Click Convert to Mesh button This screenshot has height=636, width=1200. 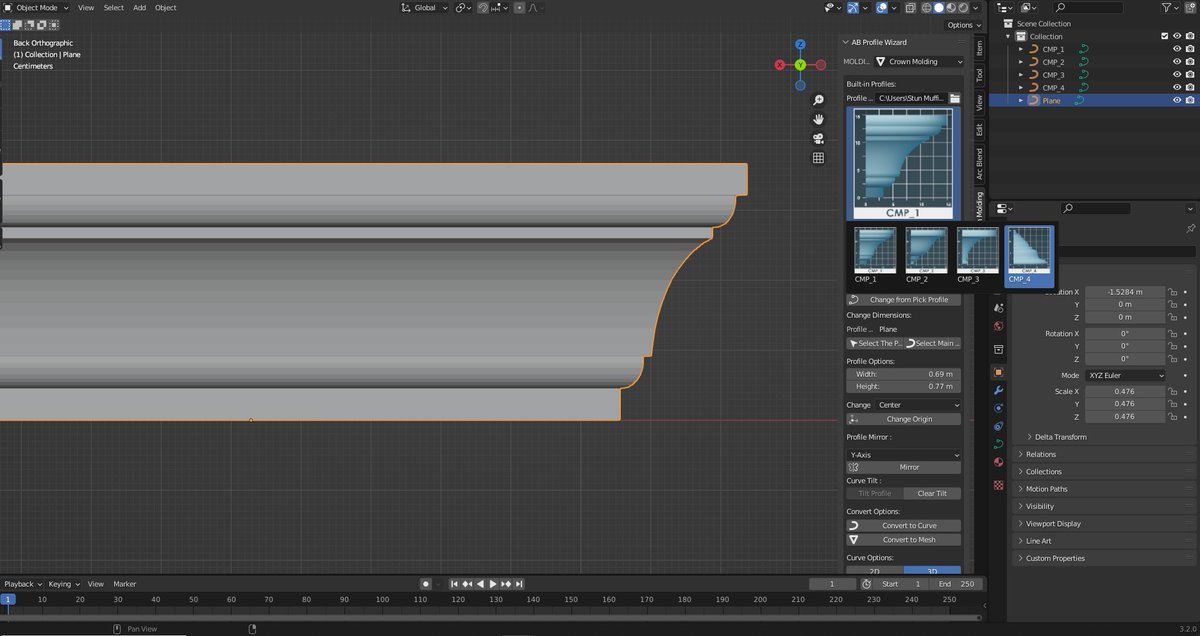[x=903, y=539]
